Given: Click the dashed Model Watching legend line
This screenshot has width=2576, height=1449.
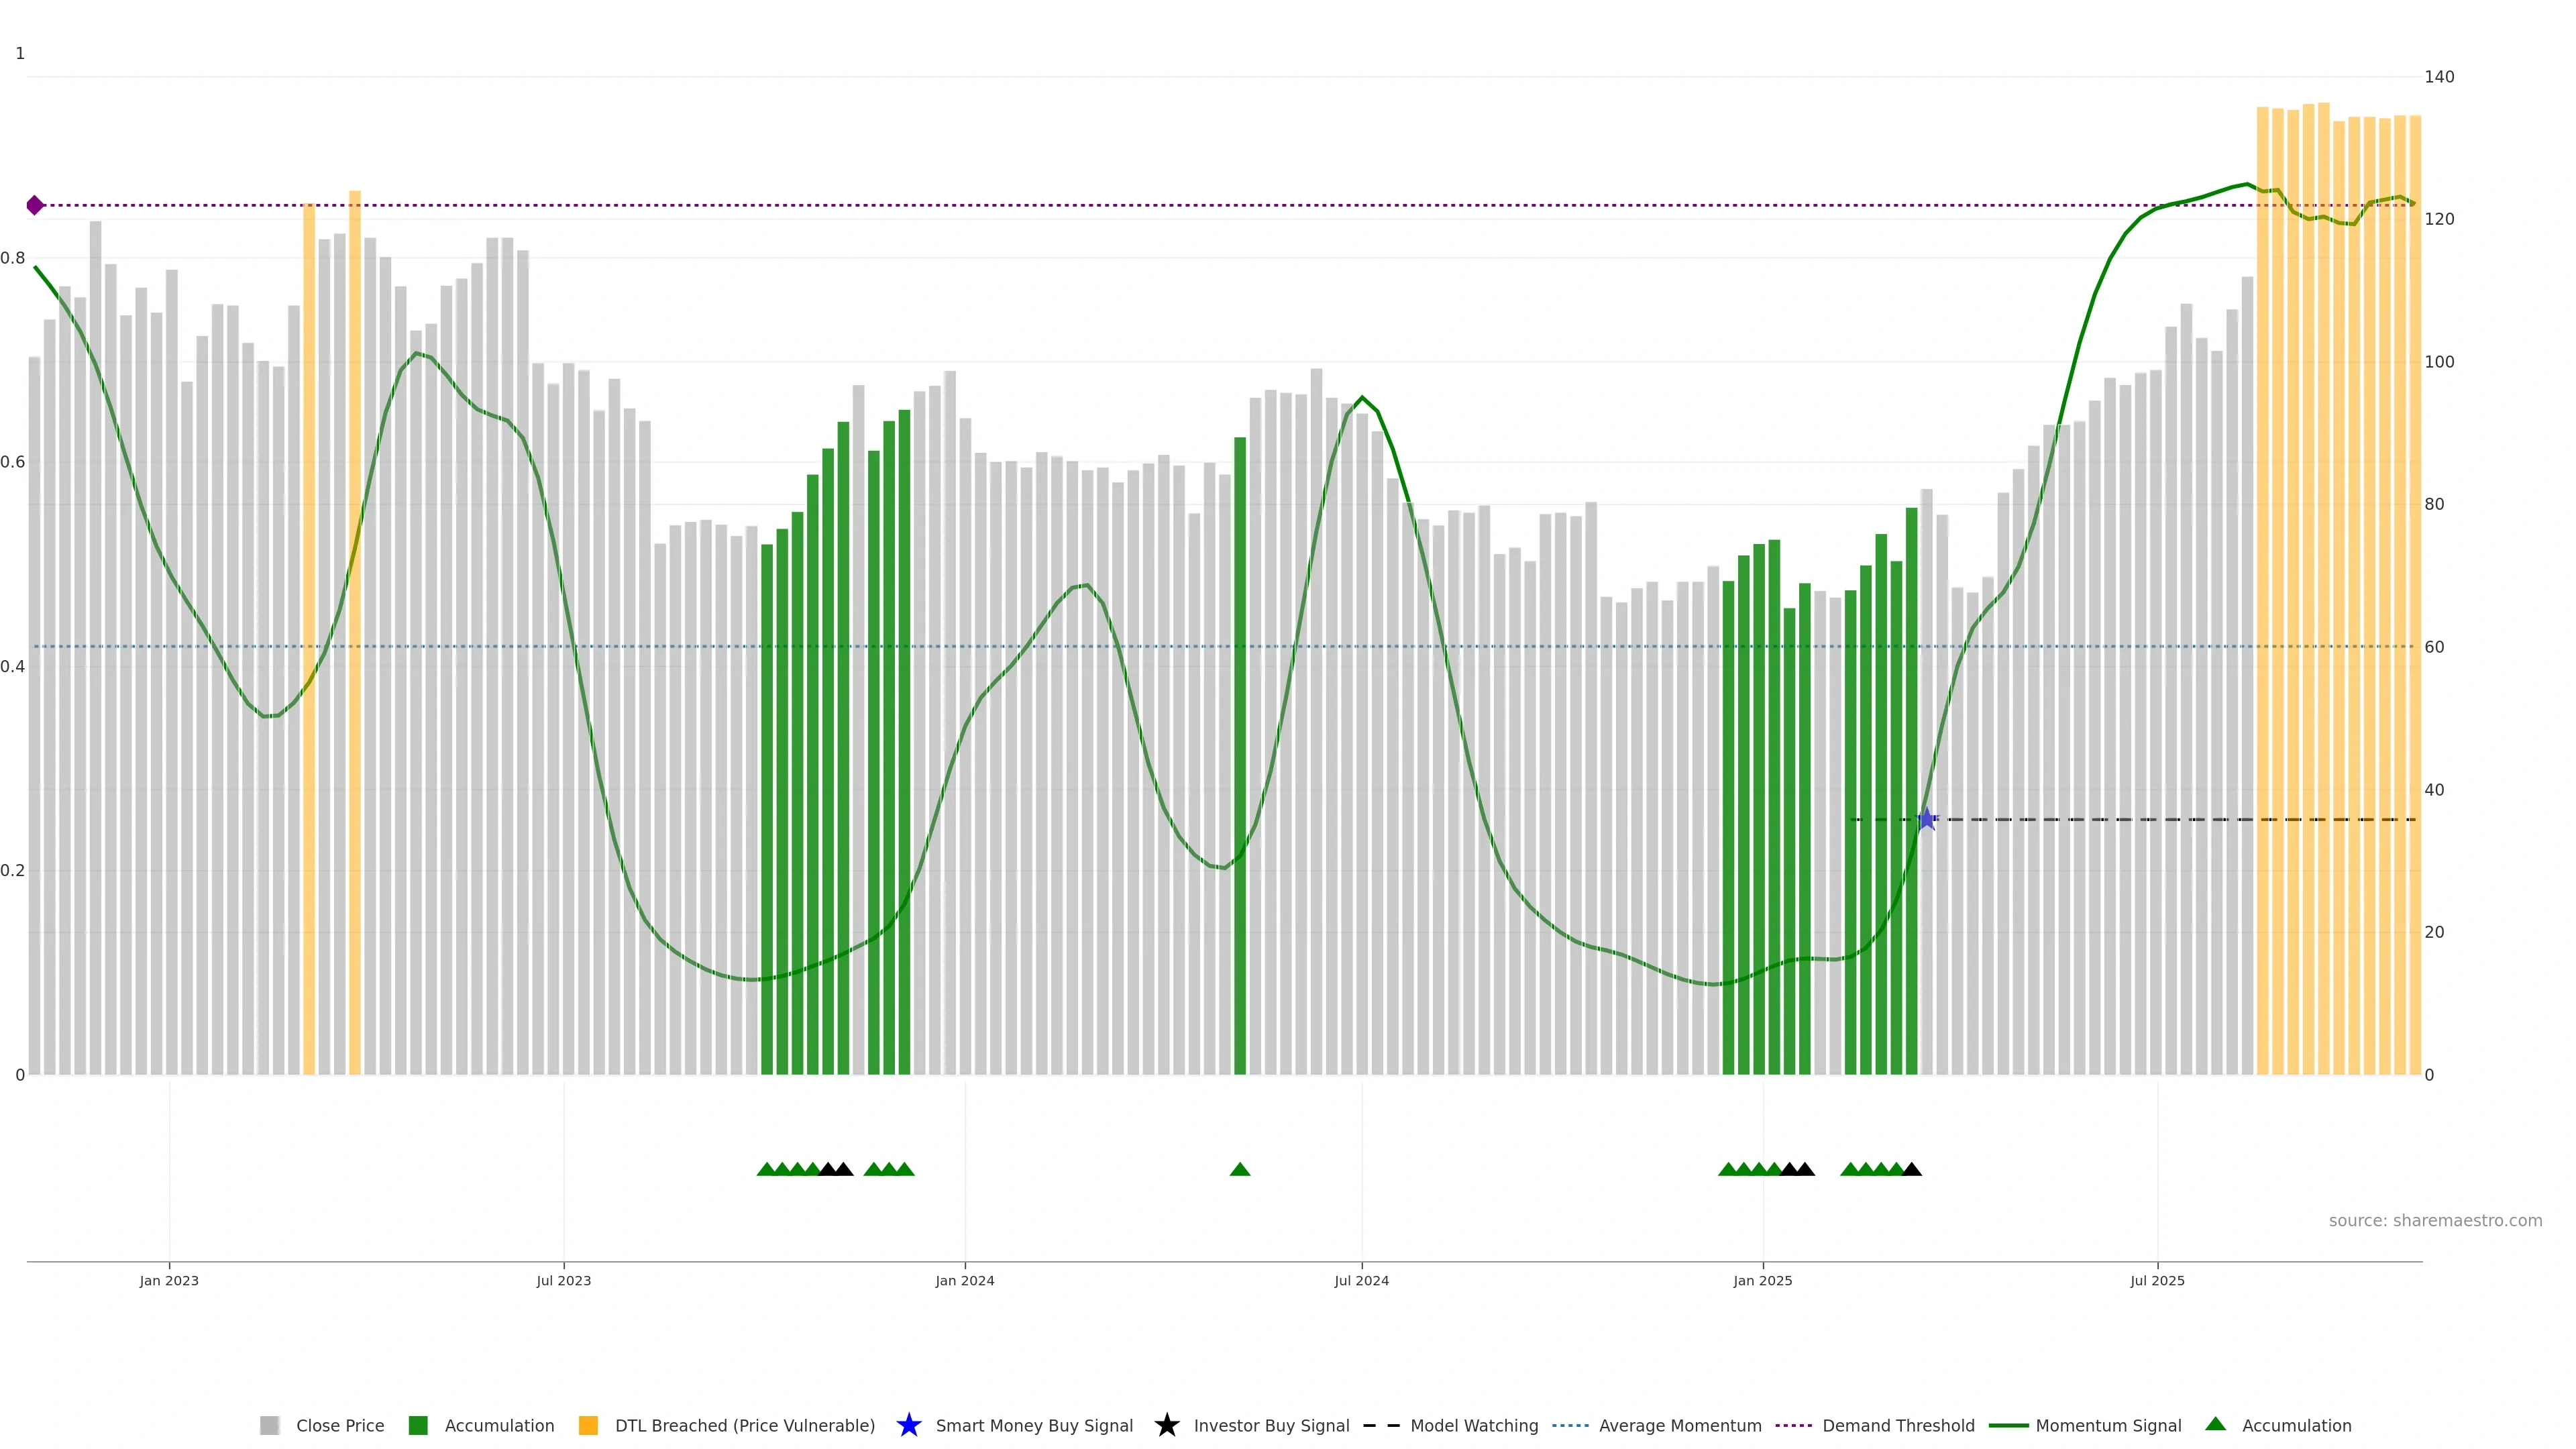Looking at the screenshot, I should (1381, 1425).
